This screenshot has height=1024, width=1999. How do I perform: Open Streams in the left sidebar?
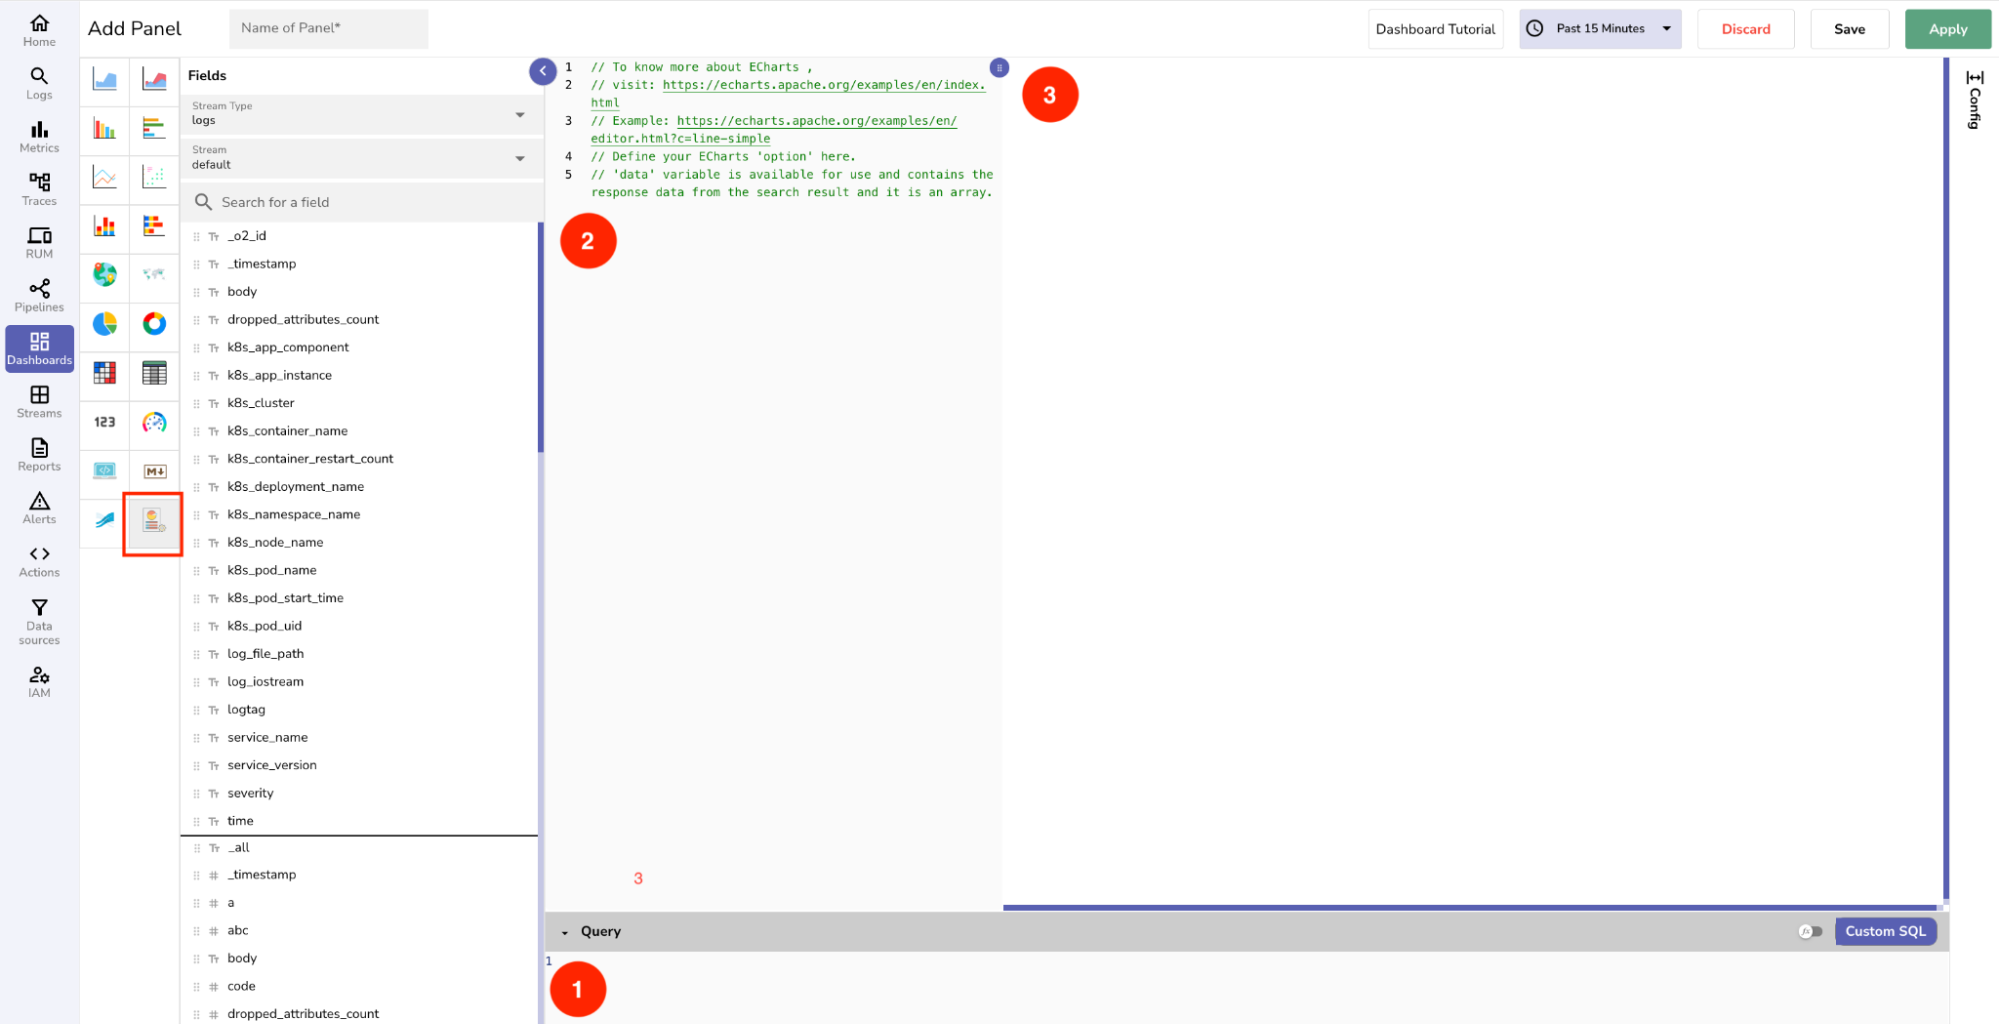tap(39, 402)
